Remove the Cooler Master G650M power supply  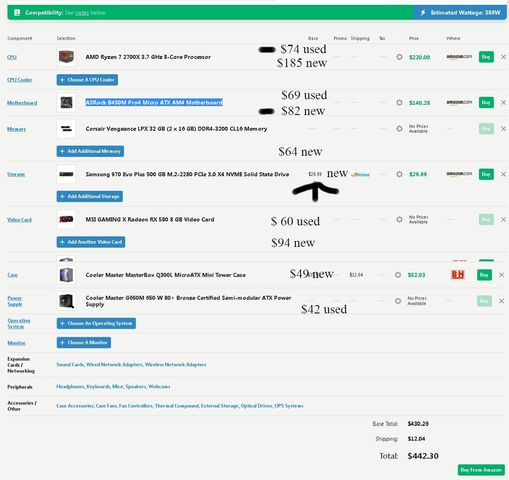[x=501, y=301]
